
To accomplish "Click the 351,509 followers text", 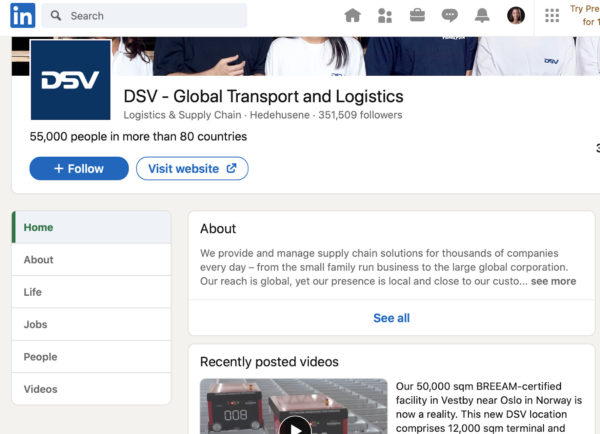I will click(x=360, y=115).
